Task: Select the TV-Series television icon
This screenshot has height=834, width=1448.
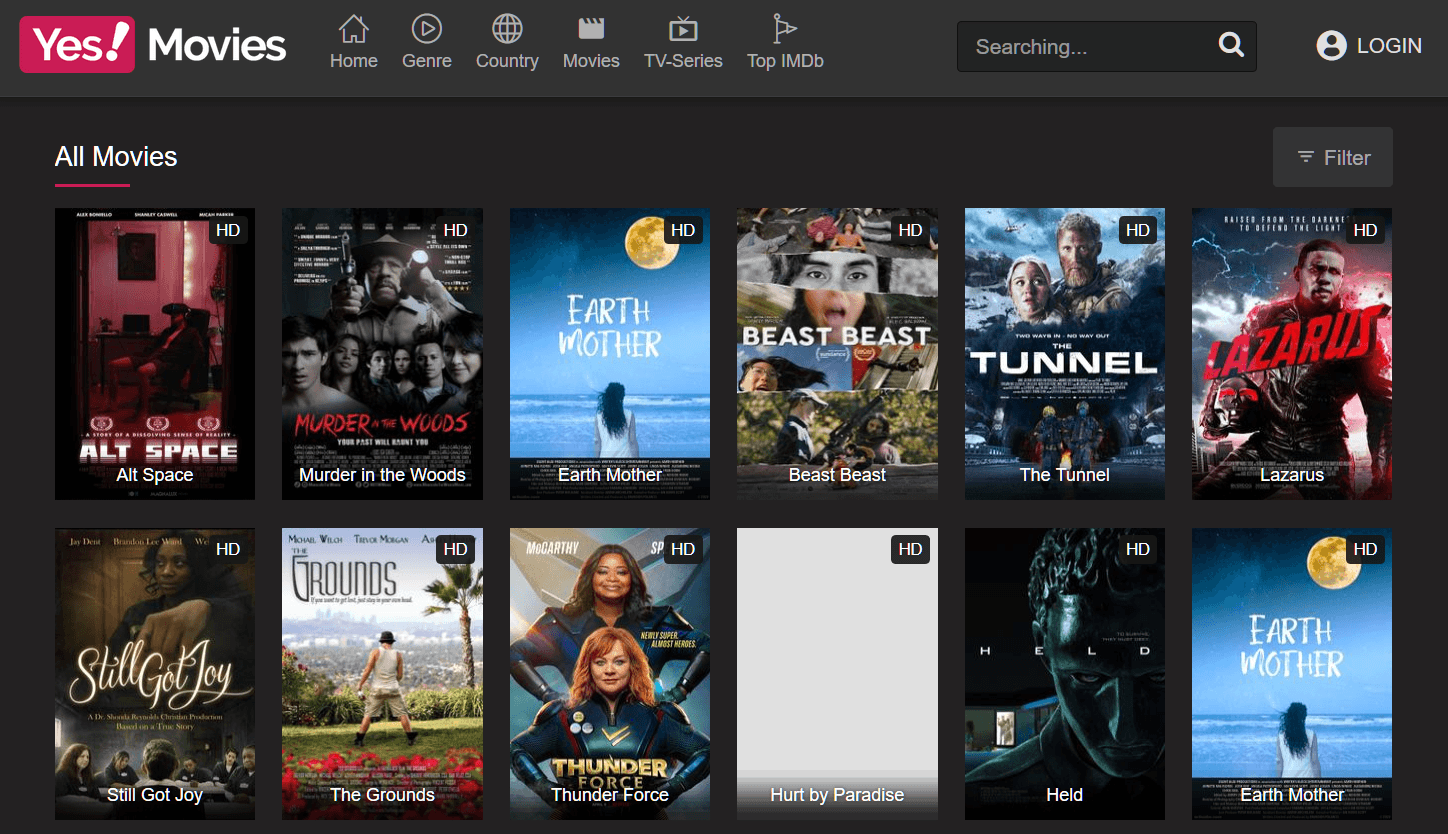Action: click(683, 28)
